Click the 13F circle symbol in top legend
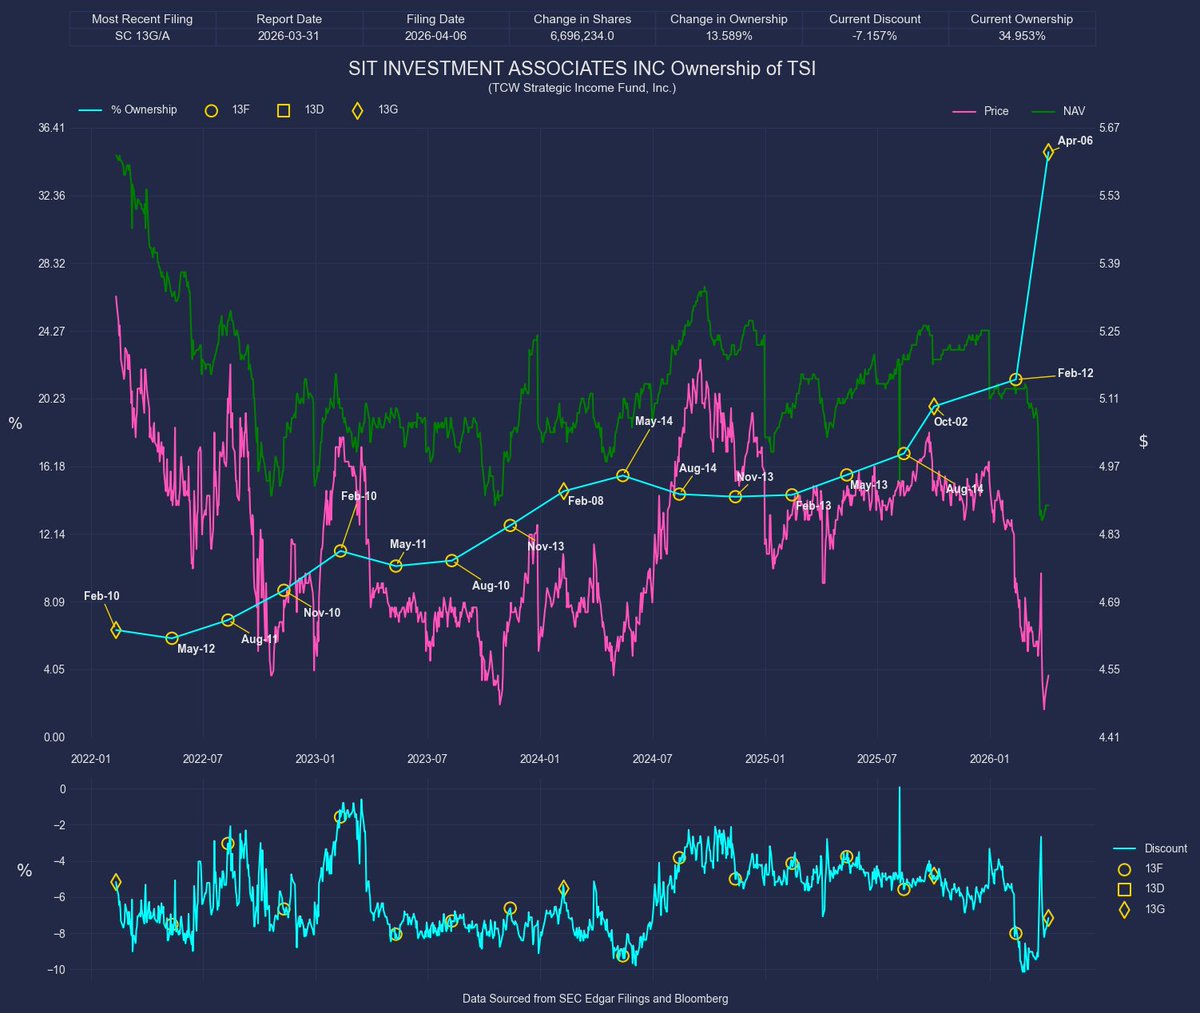 coord(211,110)
